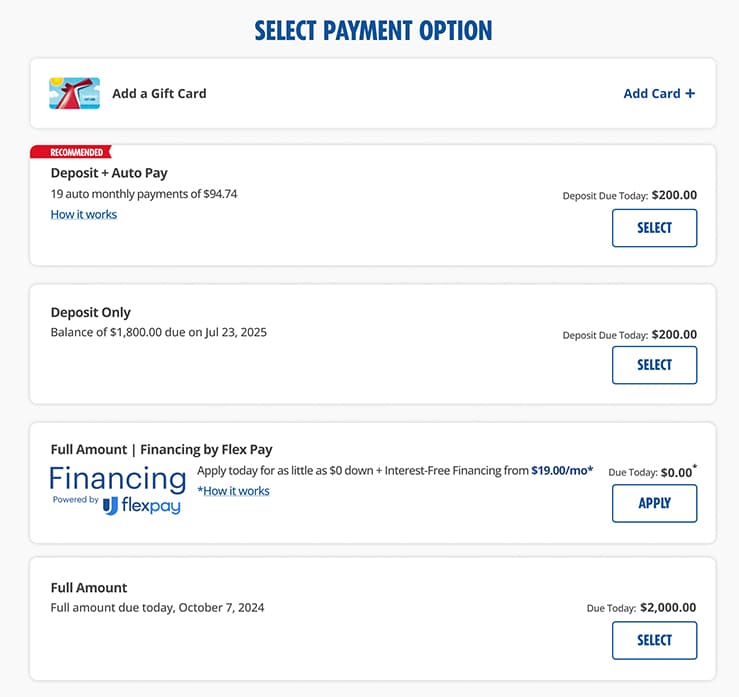Click the red Recommended ribbon badge
This screenshot has width=739, height=697.
tap(69, 152)
